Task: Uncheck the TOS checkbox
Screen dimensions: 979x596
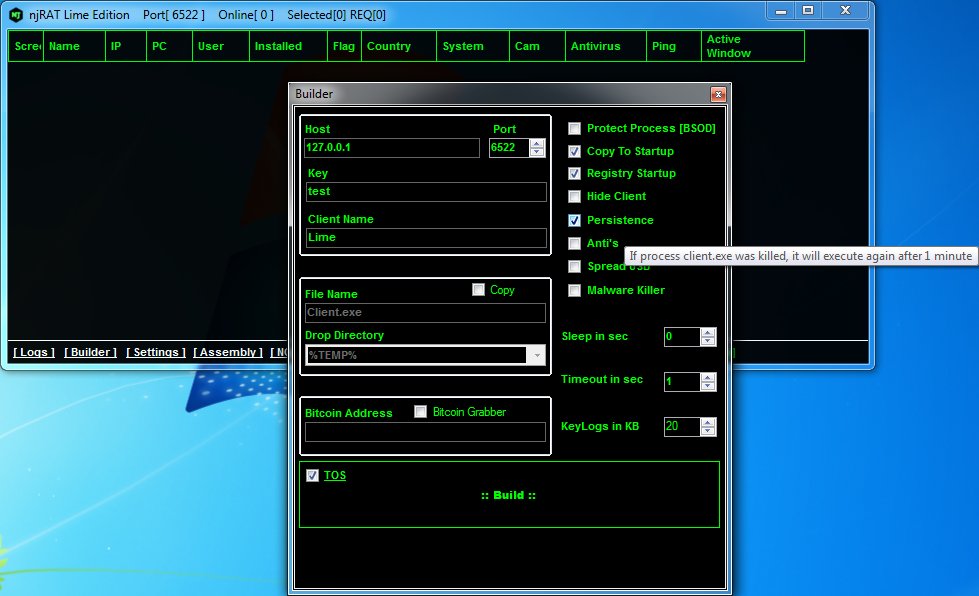Action: pos(312,476)
